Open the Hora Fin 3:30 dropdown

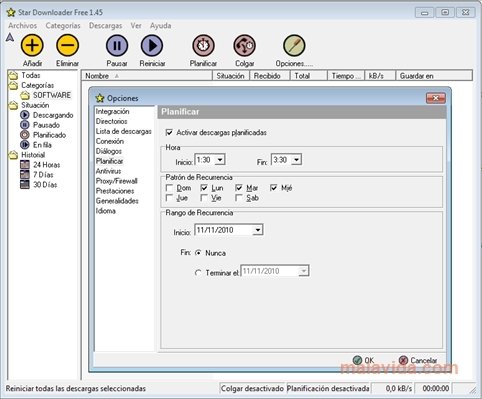click(x=296, y=160)
